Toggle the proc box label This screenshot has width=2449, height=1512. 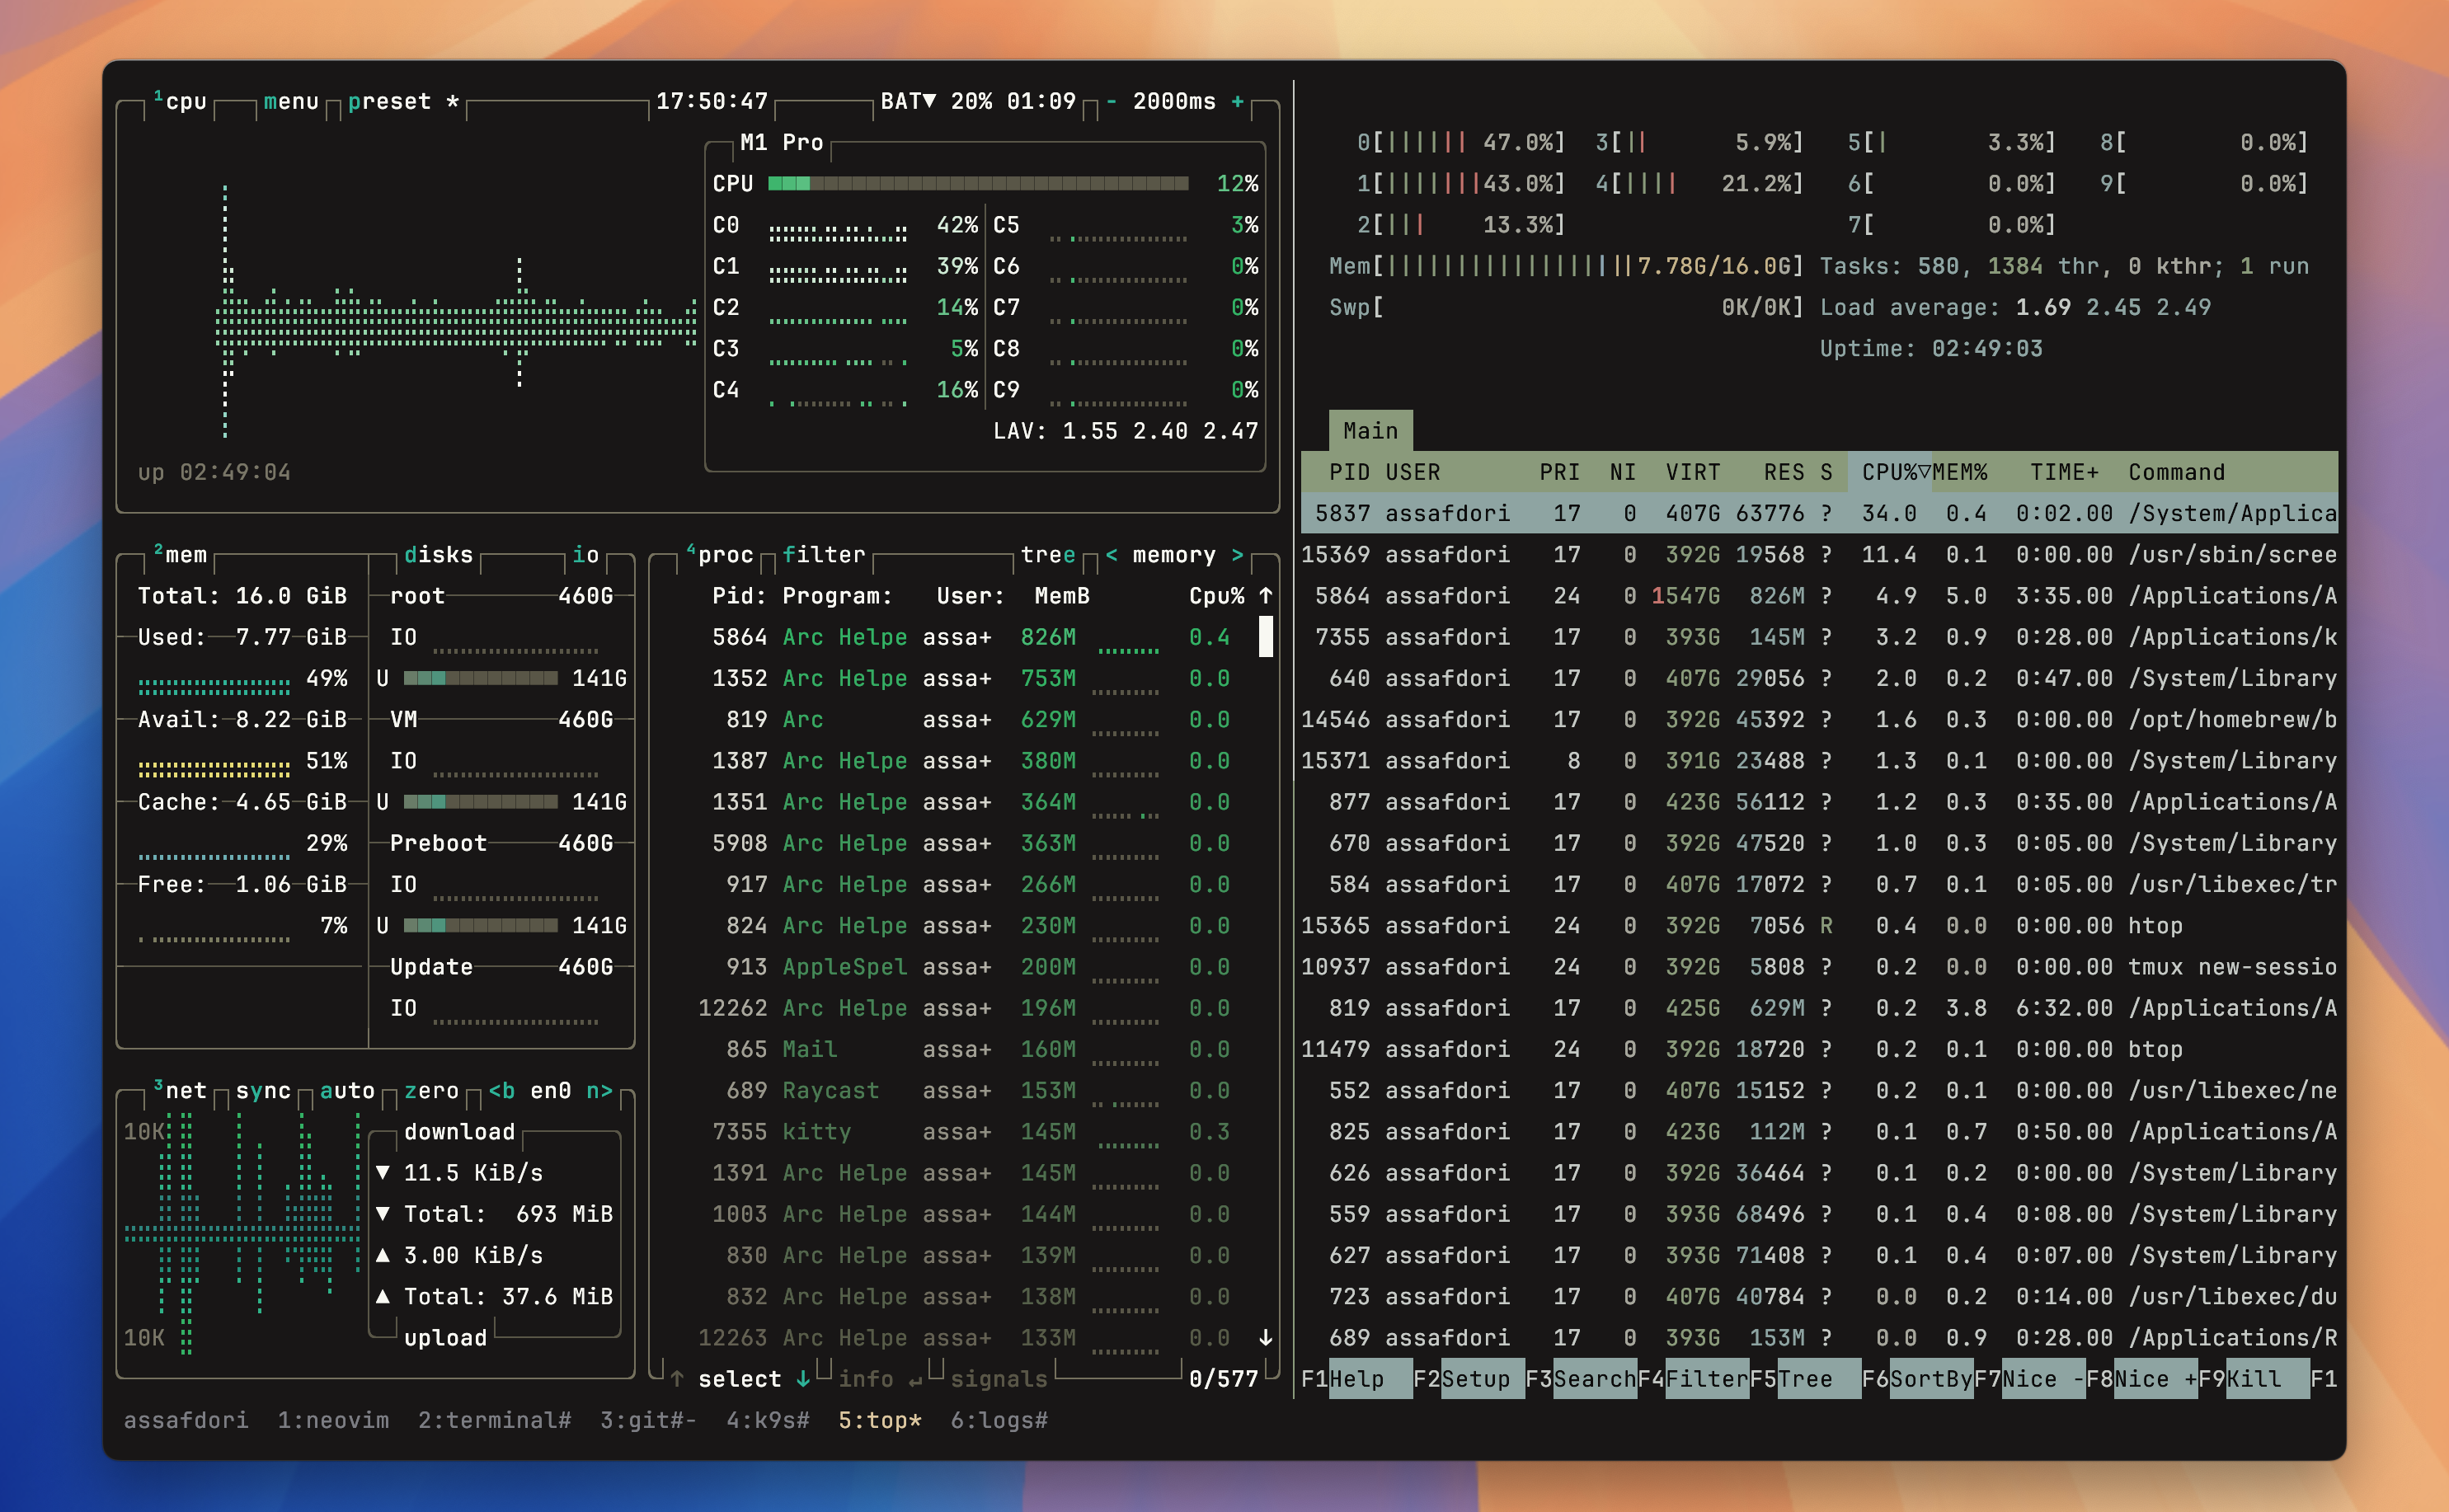click(x=720, y=555)
